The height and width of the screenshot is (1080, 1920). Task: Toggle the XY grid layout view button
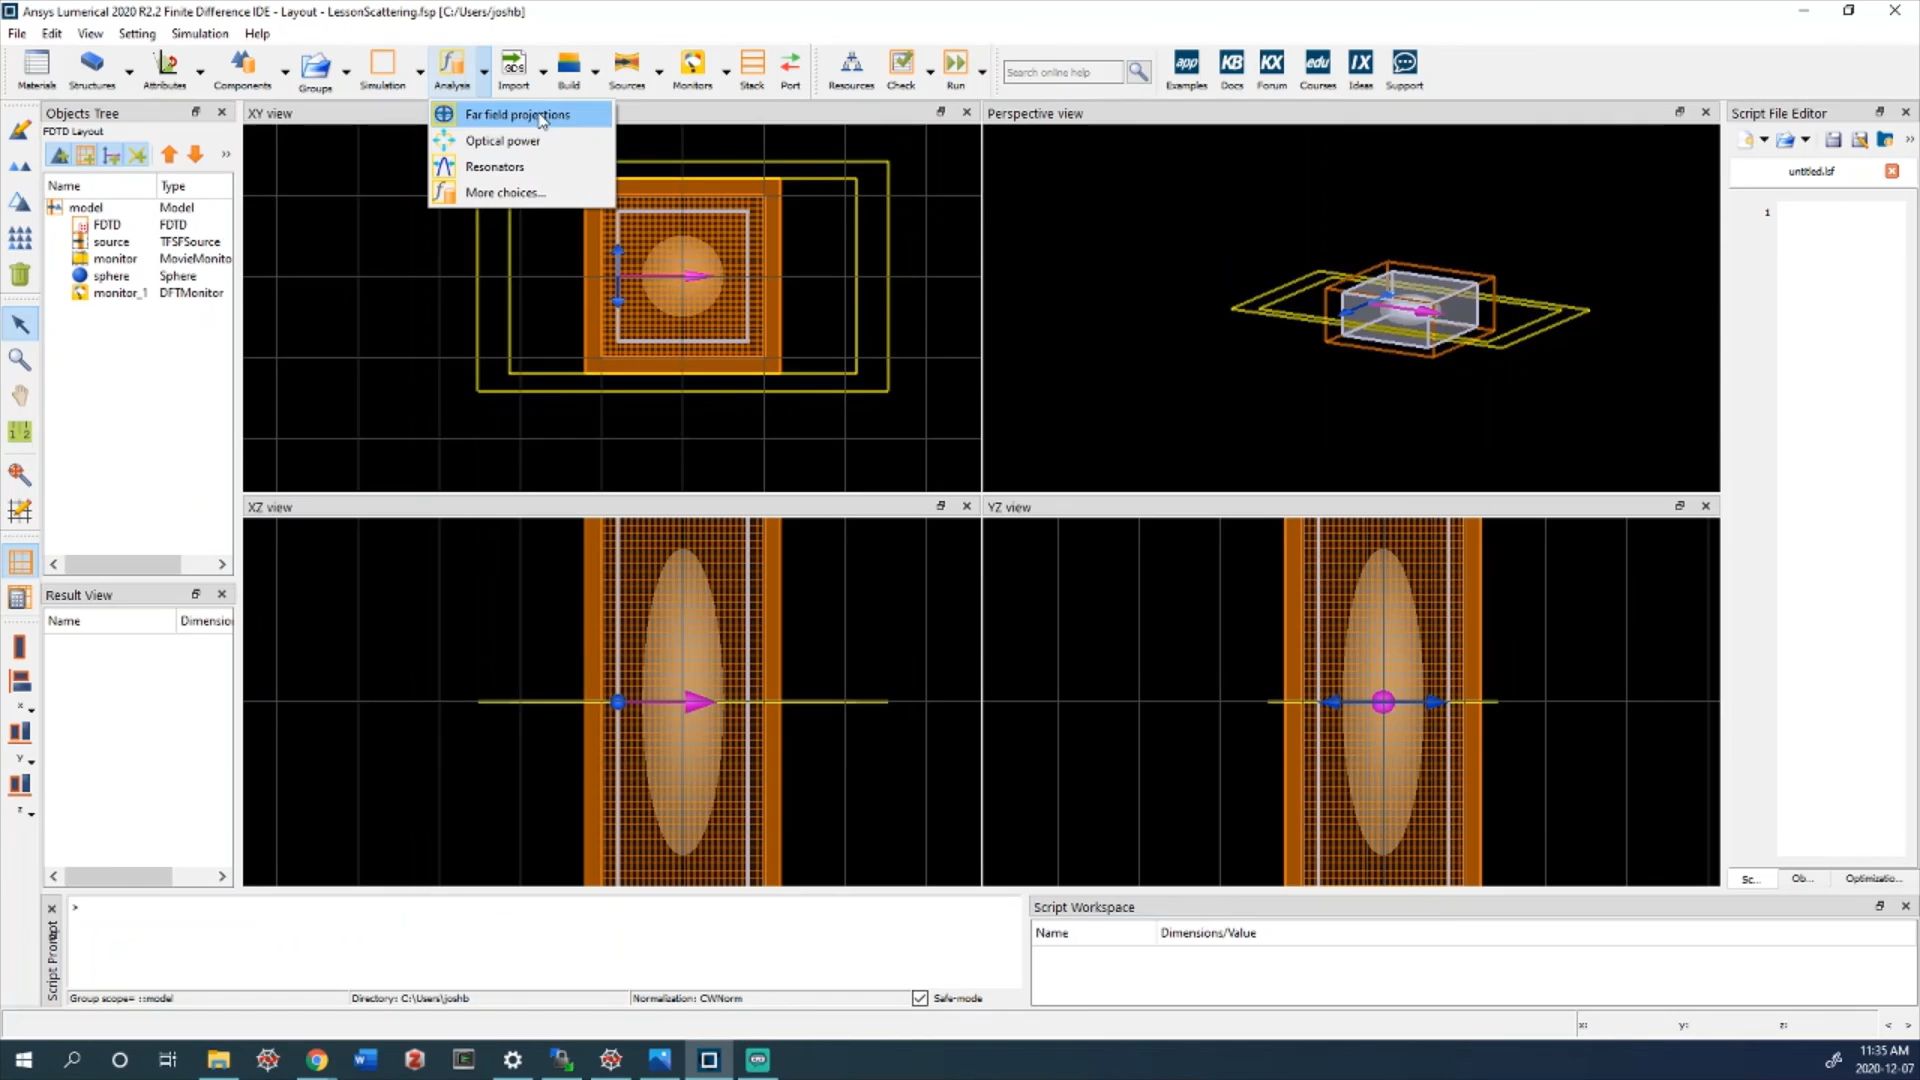[x=20, y=562]
